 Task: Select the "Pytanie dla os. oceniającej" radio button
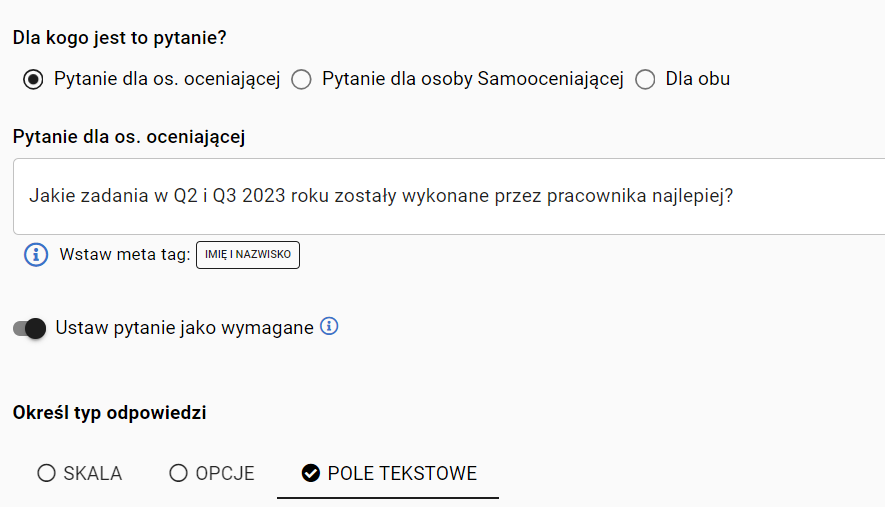click(33, 79)
